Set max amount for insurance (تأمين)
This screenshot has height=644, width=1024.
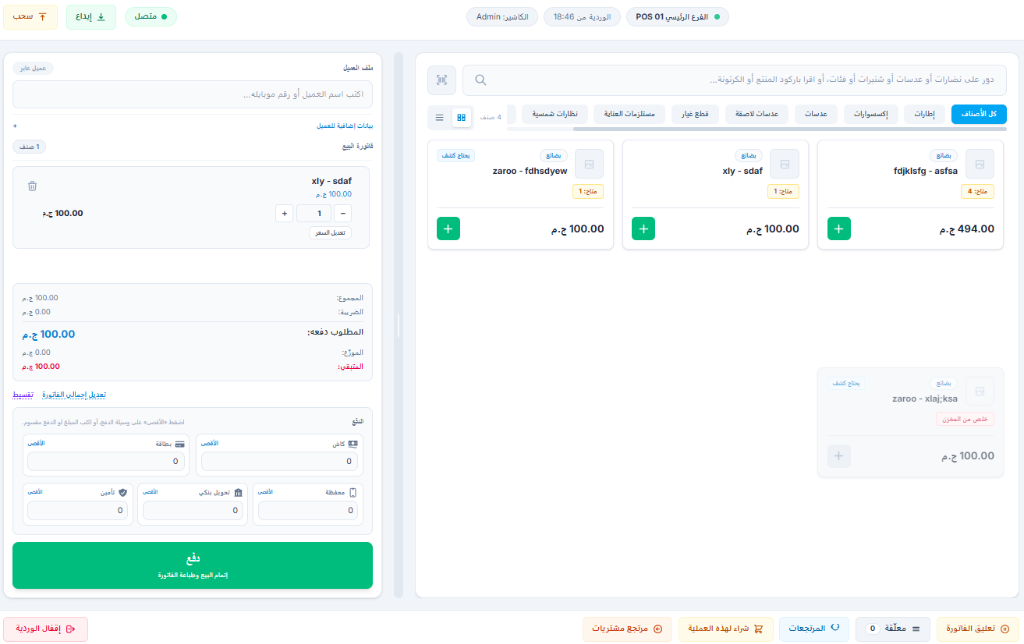point(35,492)
